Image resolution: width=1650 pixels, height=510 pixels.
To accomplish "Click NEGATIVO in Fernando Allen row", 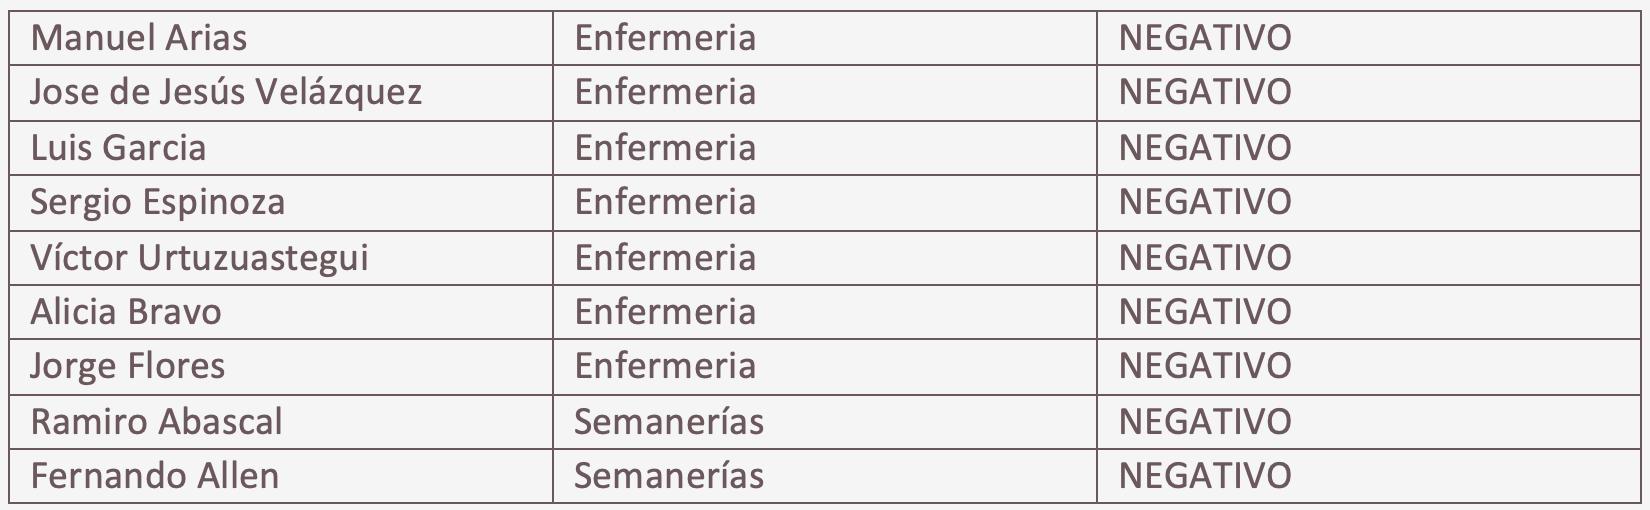I will [1205, 475].
